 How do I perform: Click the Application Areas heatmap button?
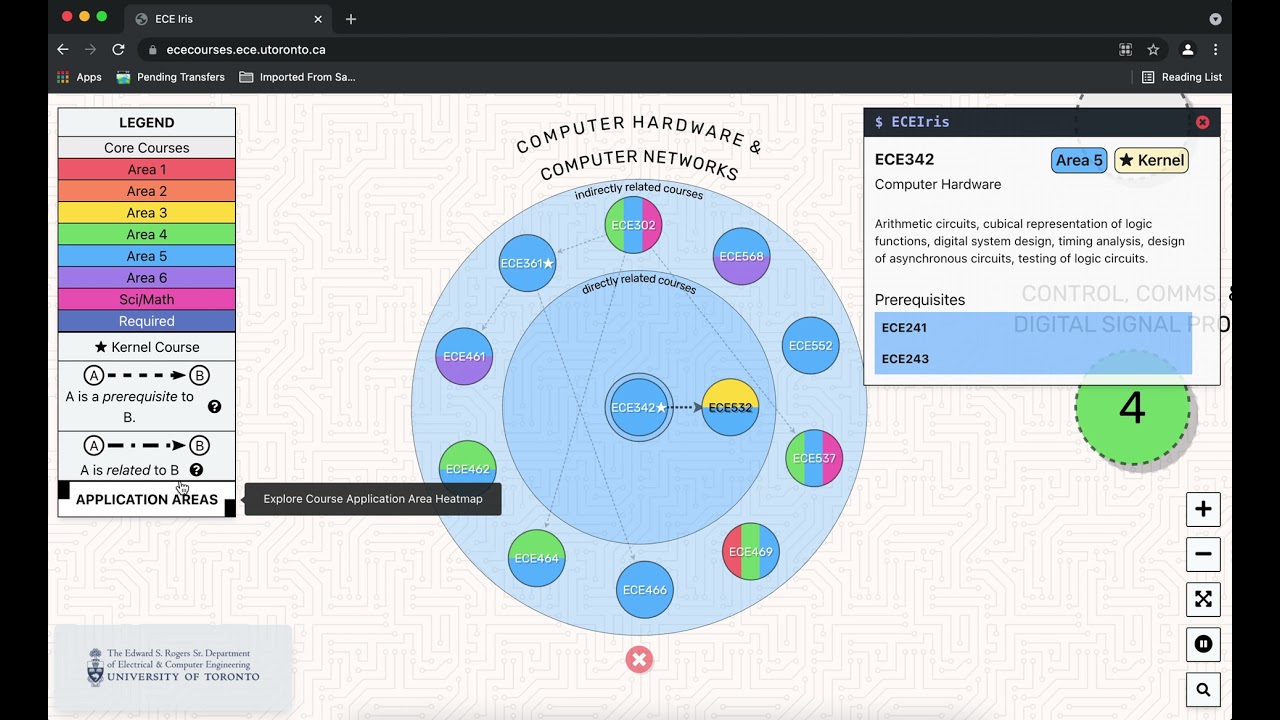pos(147,499)
